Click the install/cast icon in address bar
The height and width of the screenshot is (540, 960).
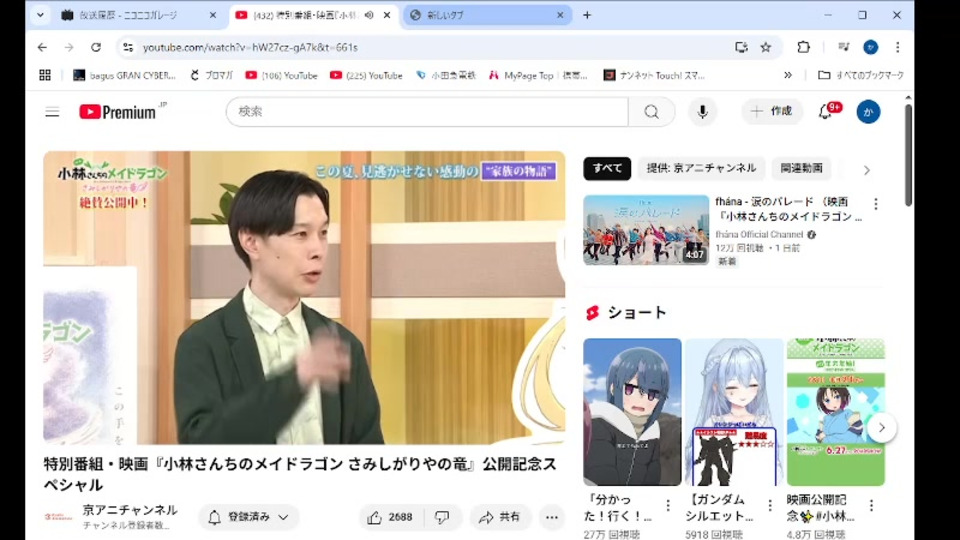[x=741, y=47]
